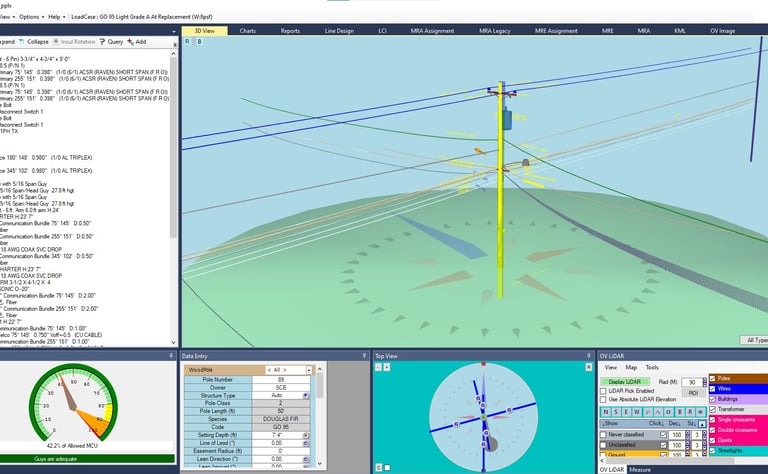The height and width of the screenshot is (474, 768).
Task: Click the minus zoom button in Top View
Action: tap(378, 367)
